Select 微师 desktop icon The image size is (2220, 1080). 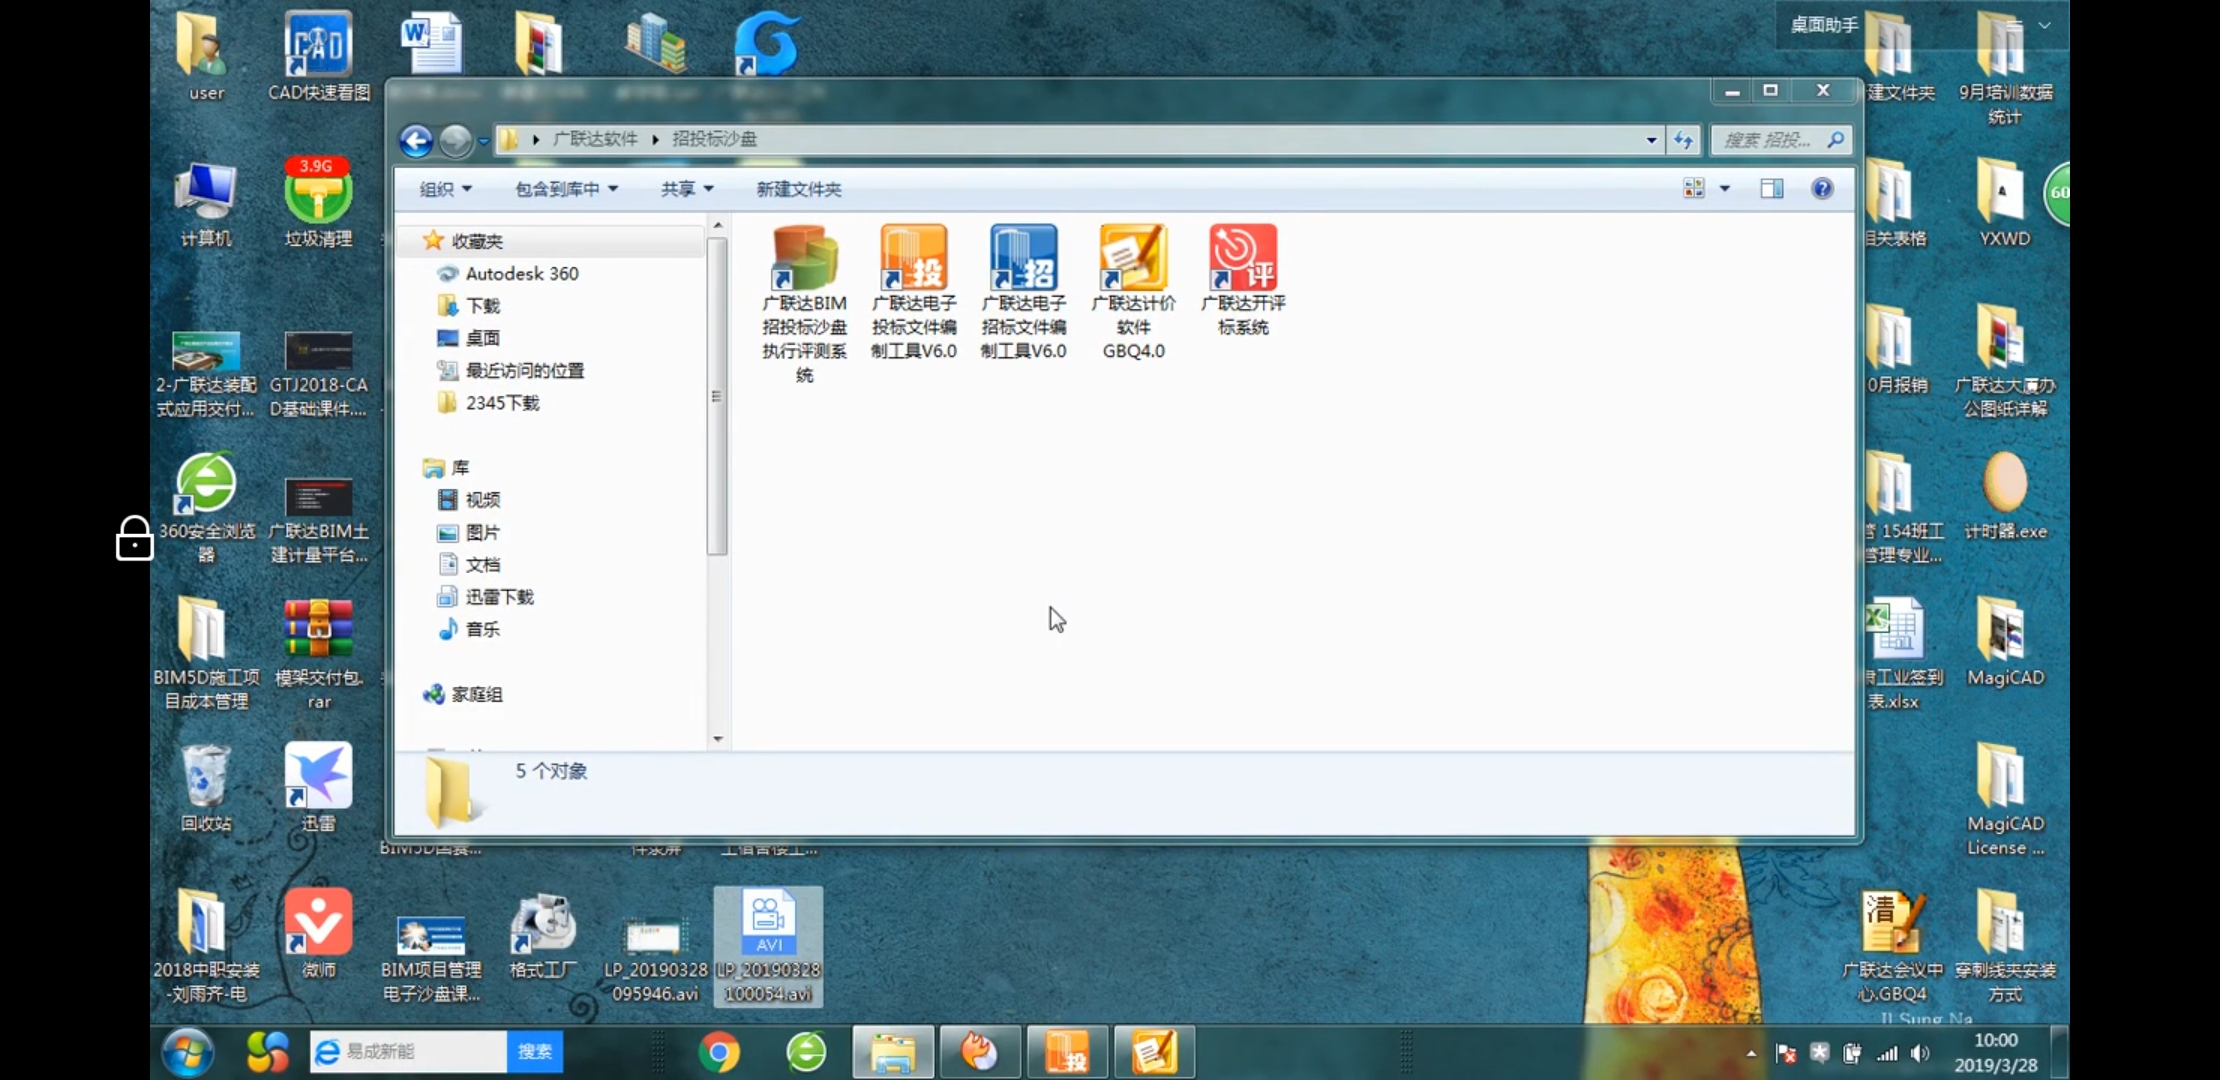coord(318,934)
